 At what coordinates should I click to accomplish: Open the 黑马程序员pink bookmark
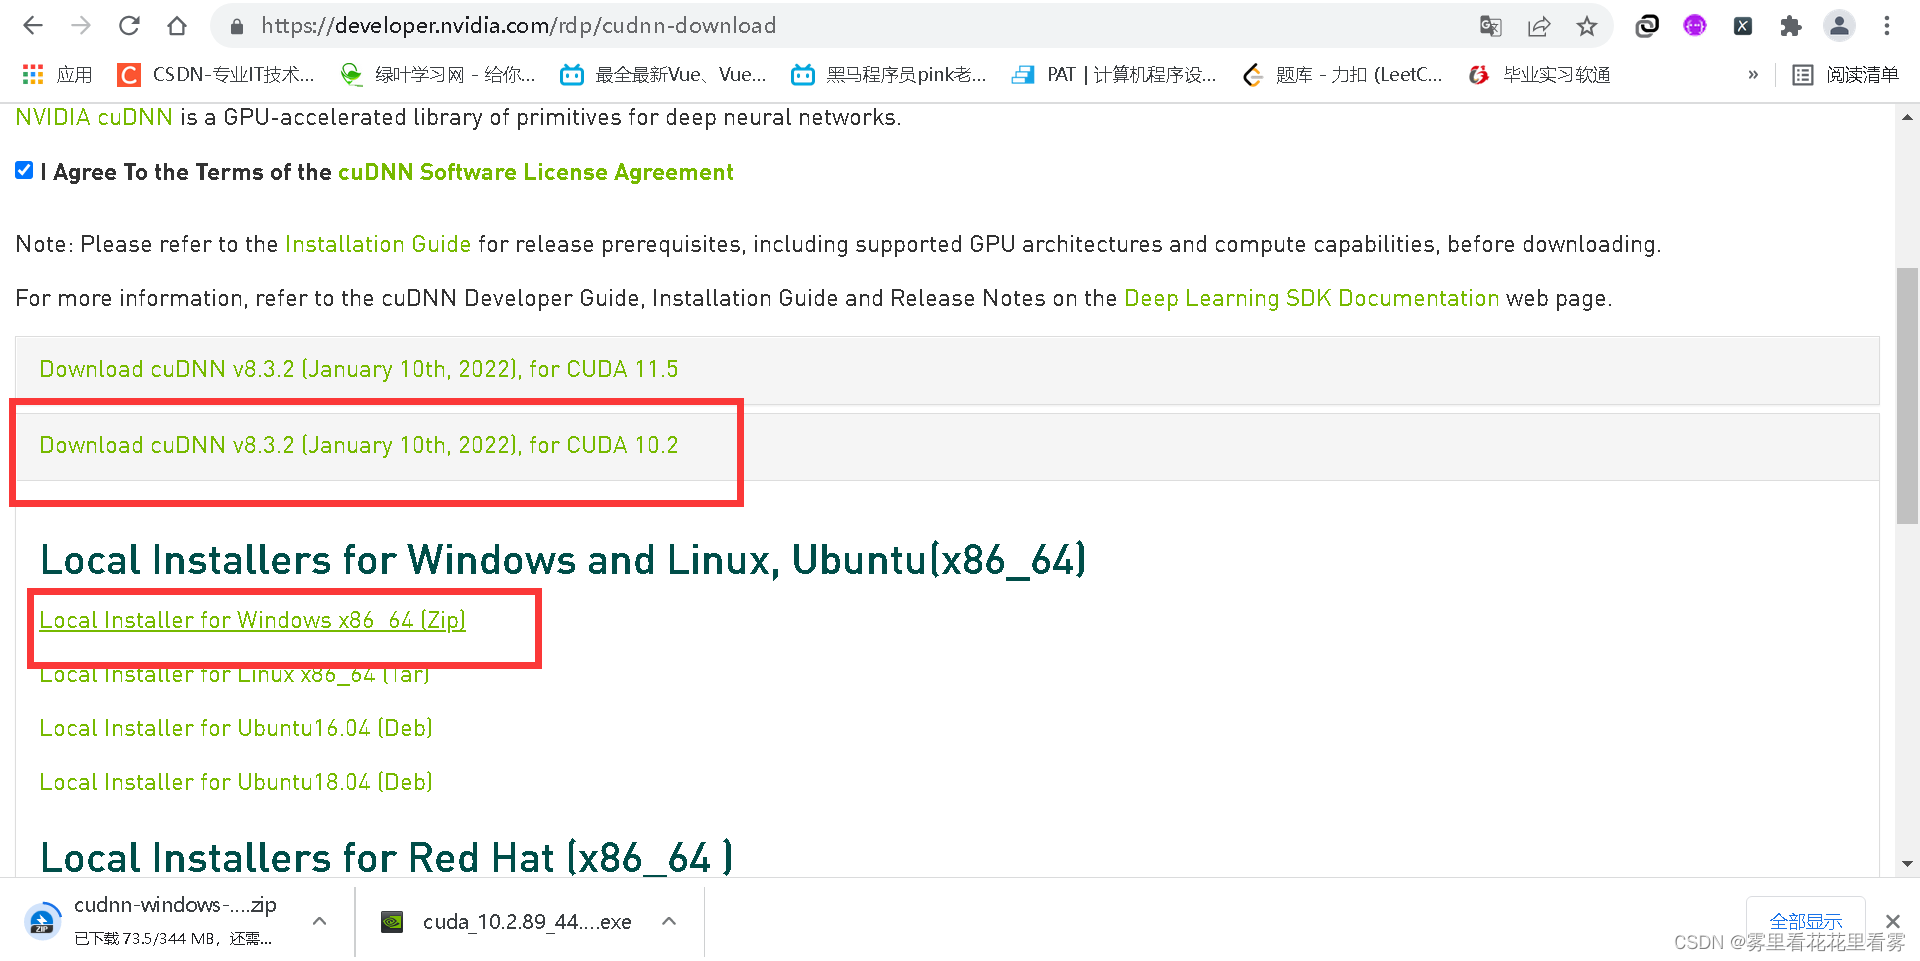tap(889, 75)
